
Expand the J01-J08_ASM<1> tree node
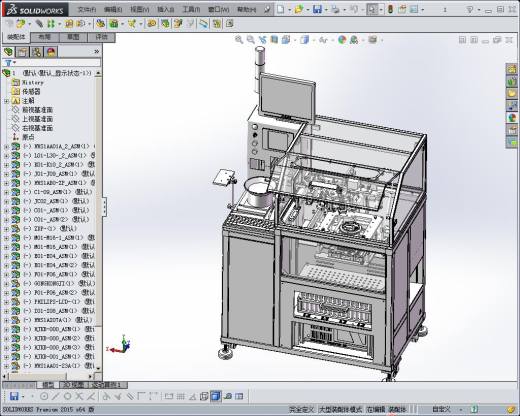click(6, 174)
